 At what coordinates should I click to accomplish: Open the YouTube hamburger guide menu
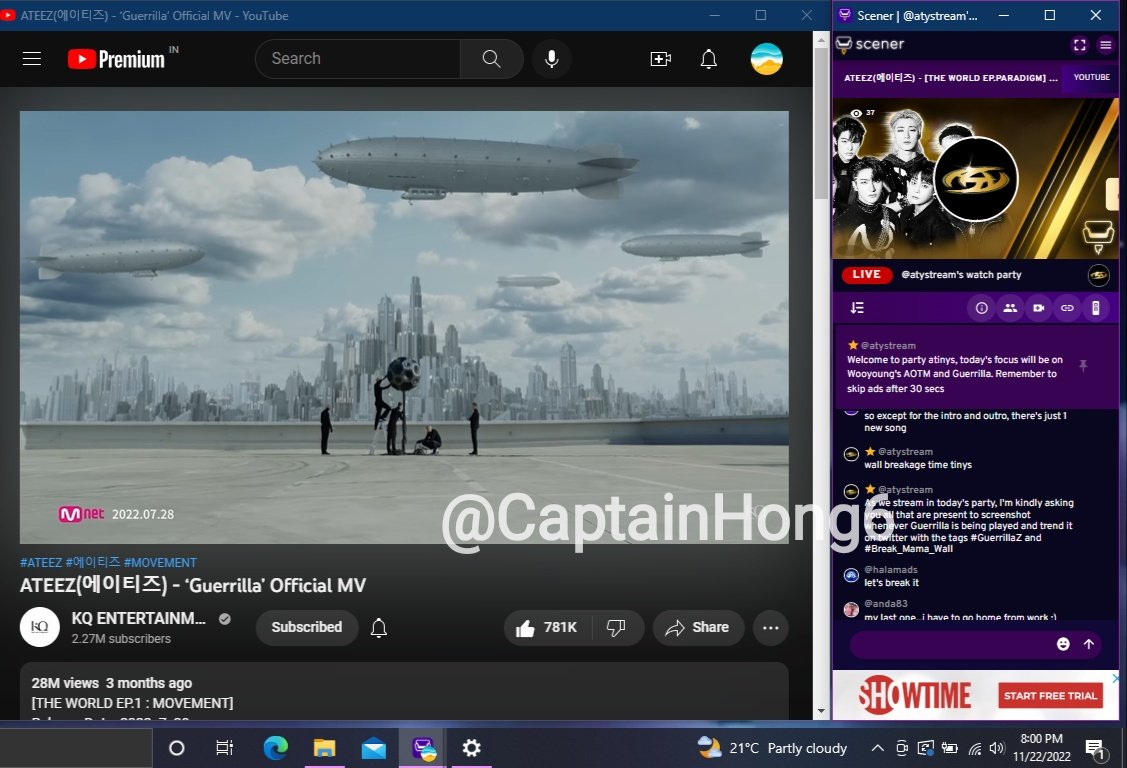[32, 59]
